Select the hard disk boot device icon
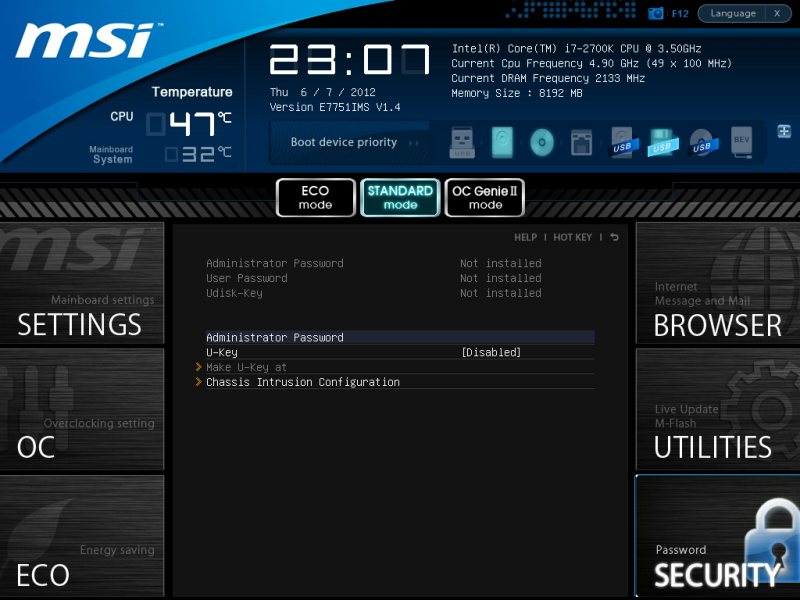The width and height of the screenshot is (800, 600). [x=502, y=142]
